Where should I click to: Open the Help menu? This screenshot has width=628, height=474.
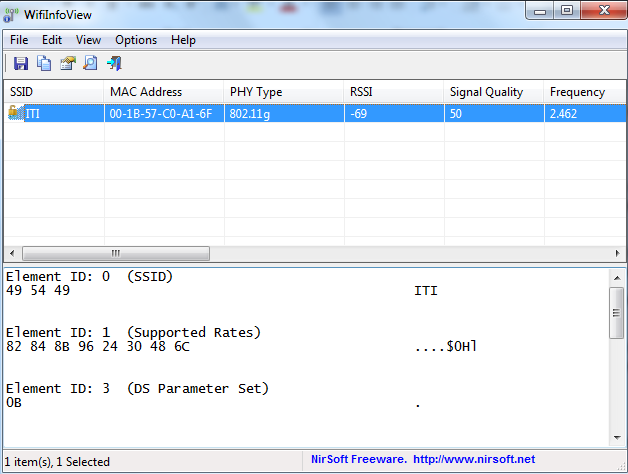click(183, 40)
